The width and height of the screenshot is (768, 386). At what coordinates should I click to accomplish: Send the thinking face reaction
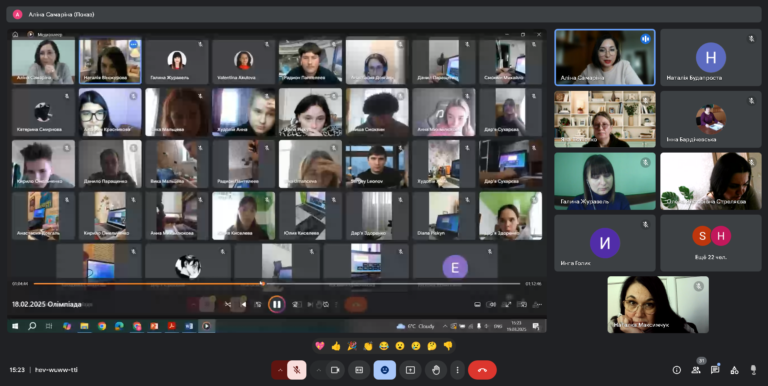432,346
